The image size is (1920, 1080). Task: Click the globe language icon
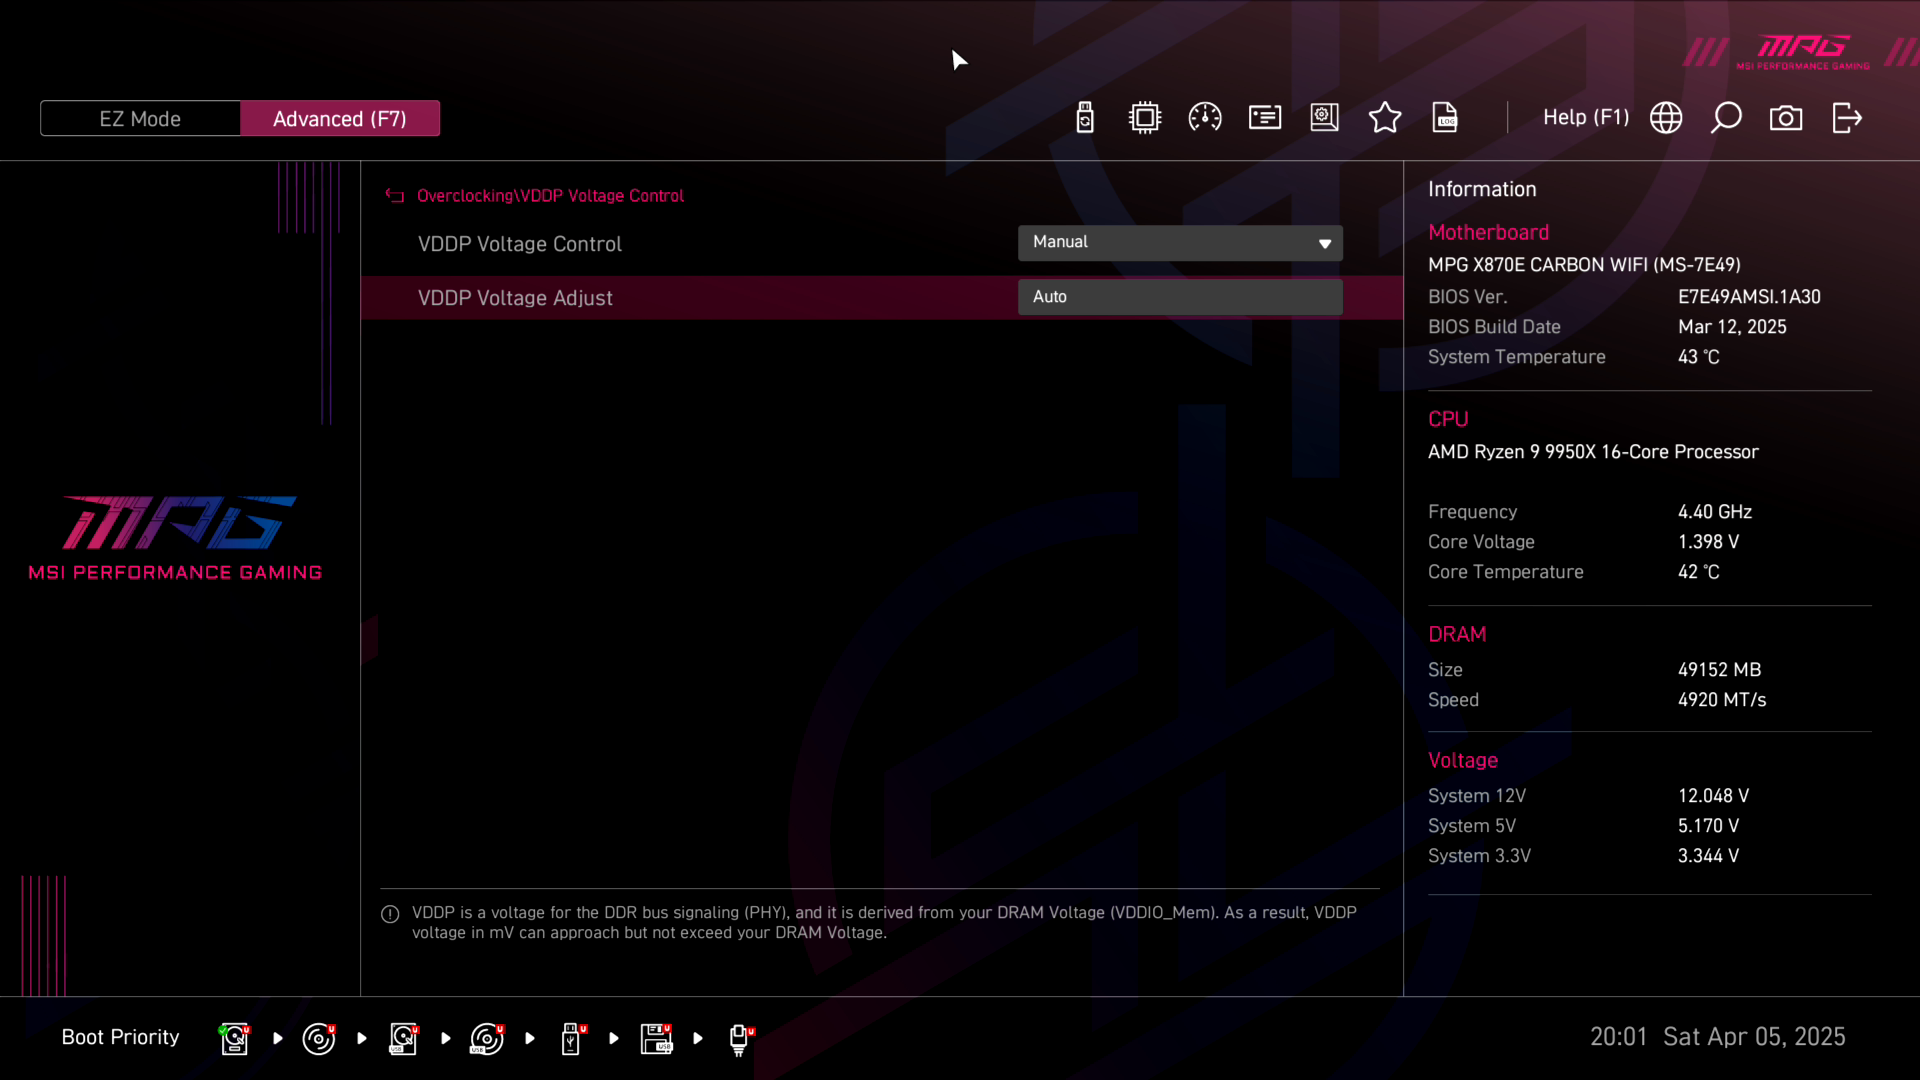tap(1666, 118)
